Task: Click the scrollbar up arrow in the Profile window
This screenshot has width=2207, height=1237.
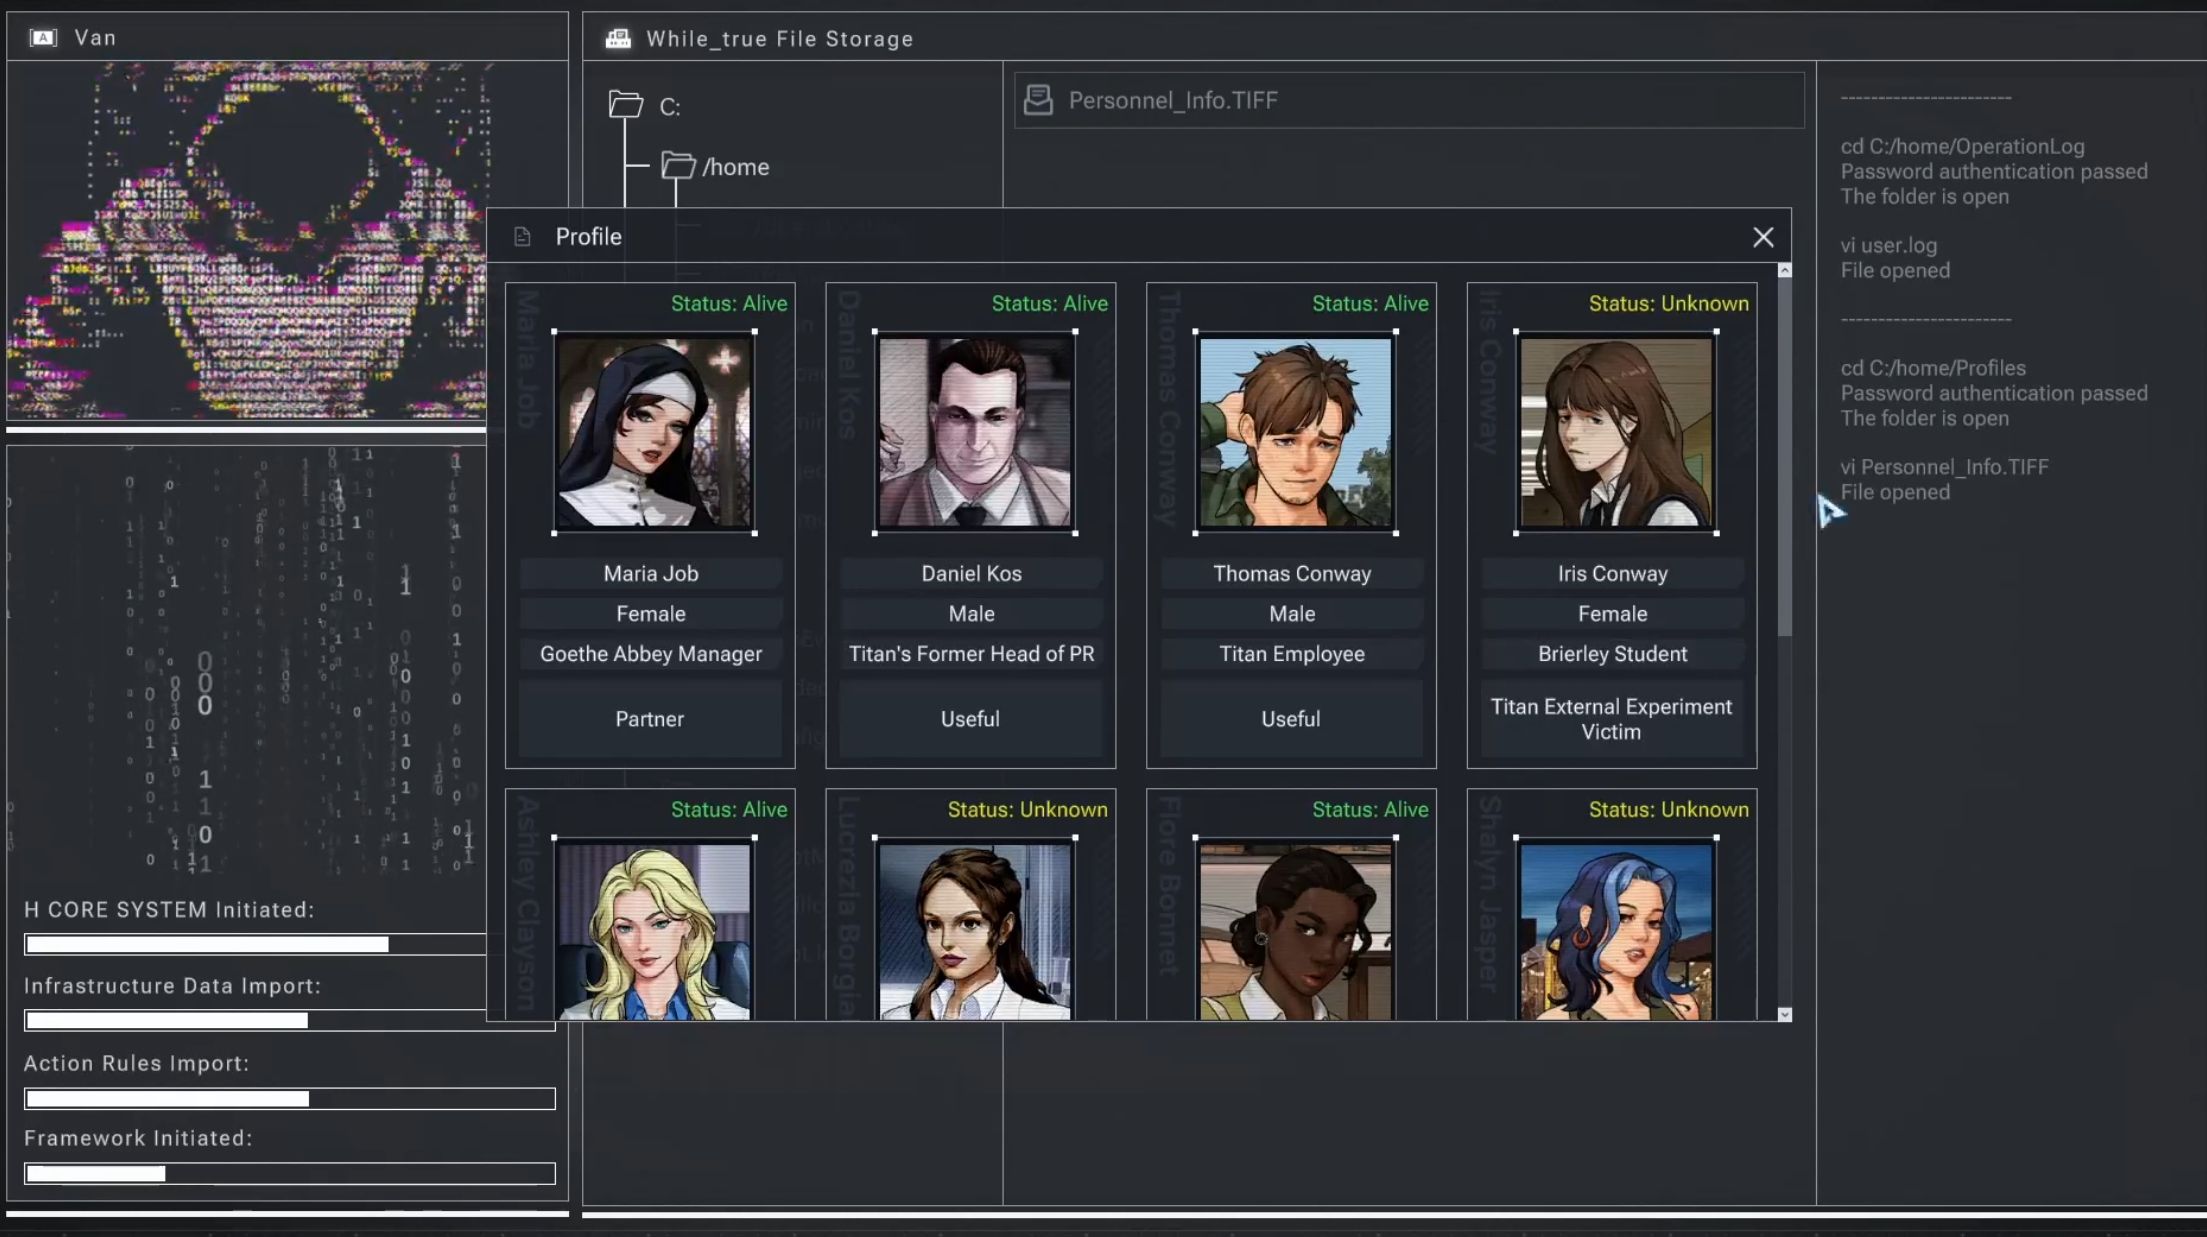Action: coord(1783,269)
